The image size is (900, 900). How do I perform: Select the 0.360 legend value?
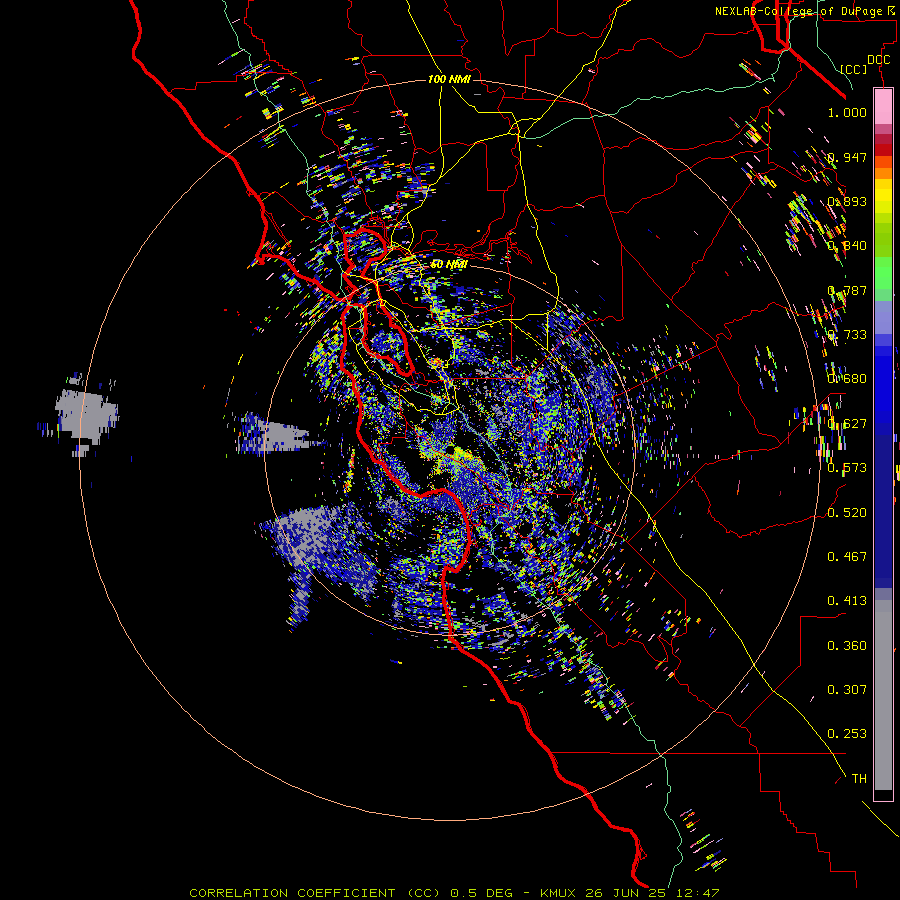click(x=847, y=646)
